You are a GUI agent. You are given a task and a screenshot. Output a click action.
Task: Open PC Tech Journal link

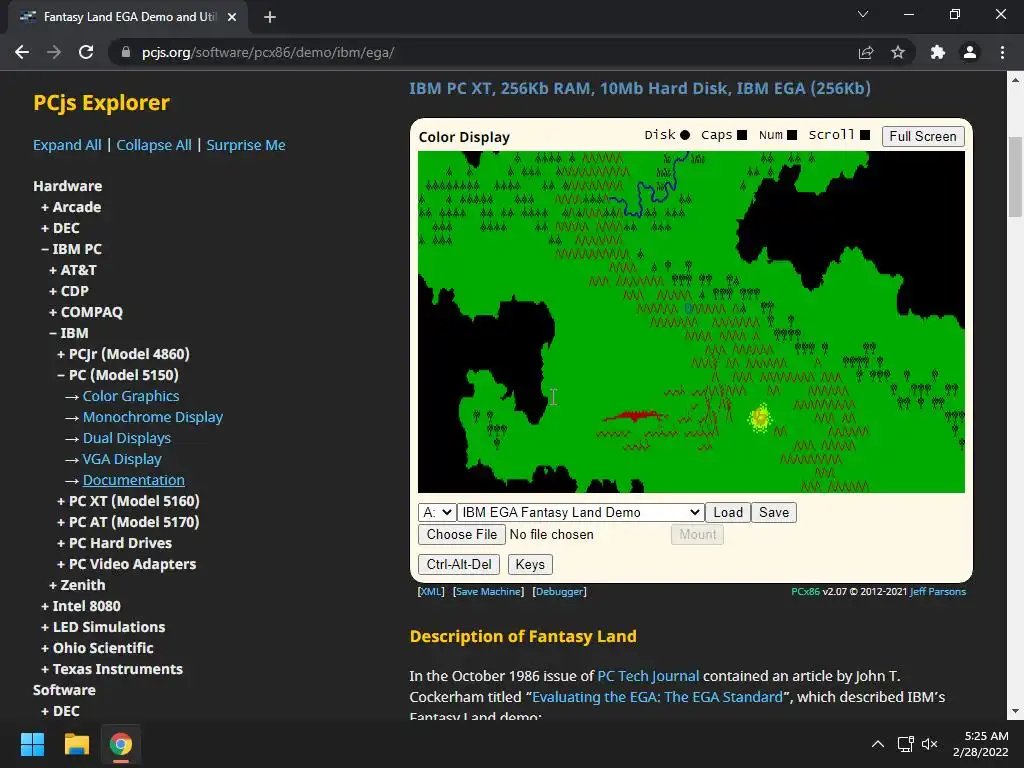(x=648, y=676)
